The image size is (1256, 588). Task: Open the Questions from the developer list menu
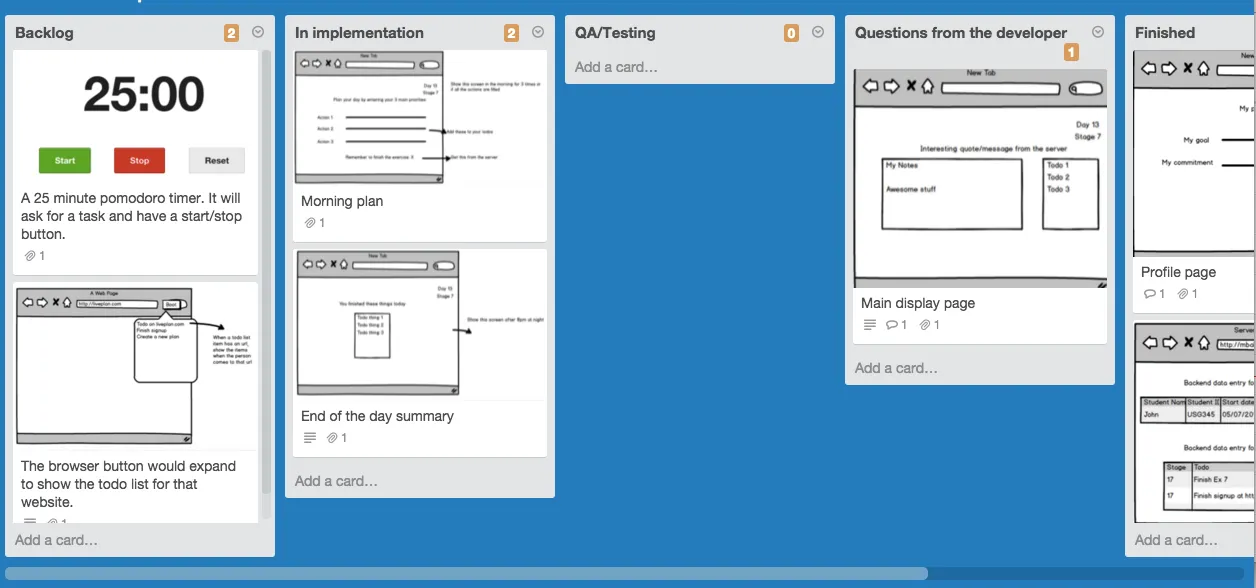(1098, 31)
